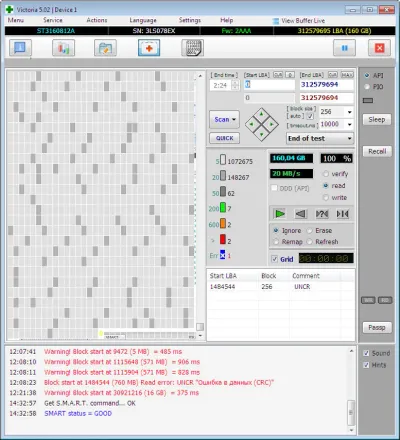Start scan with green play button
400x440 pixels.
[280, 214]
